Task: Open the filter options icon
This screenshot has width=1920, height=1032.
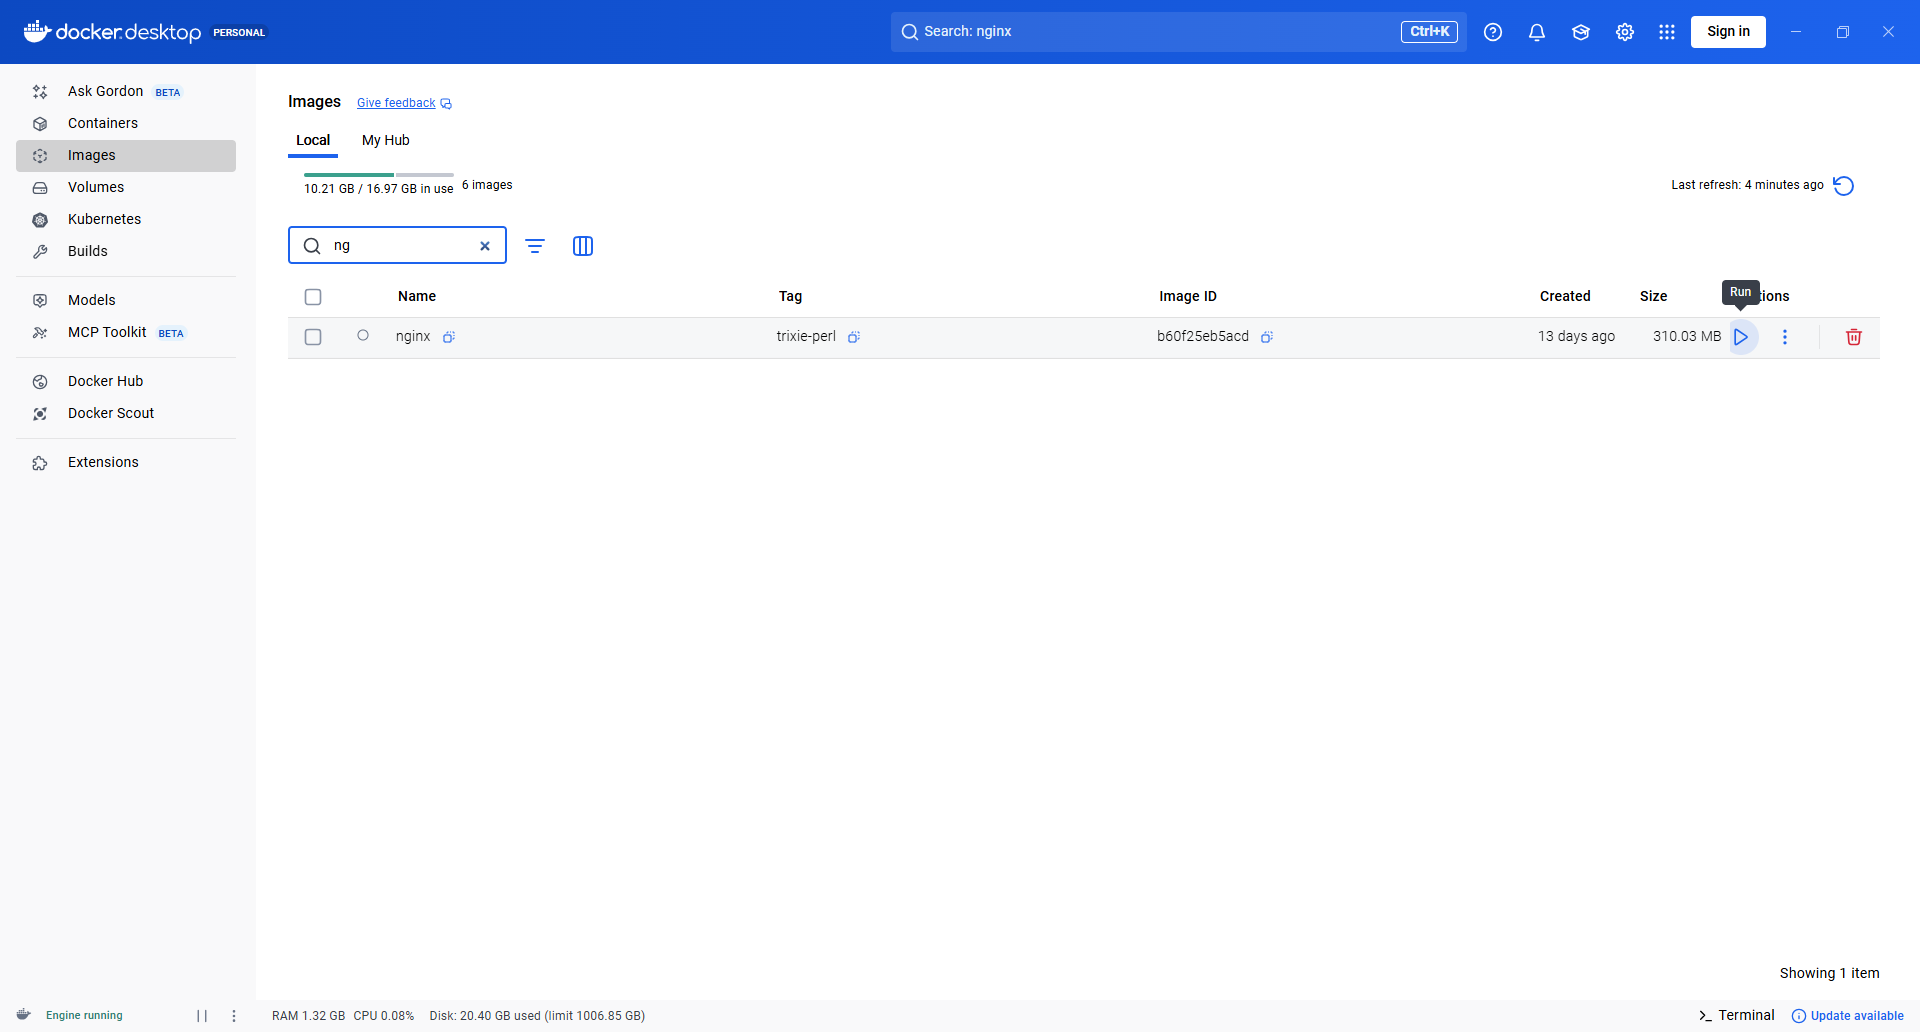Action: 535,246
